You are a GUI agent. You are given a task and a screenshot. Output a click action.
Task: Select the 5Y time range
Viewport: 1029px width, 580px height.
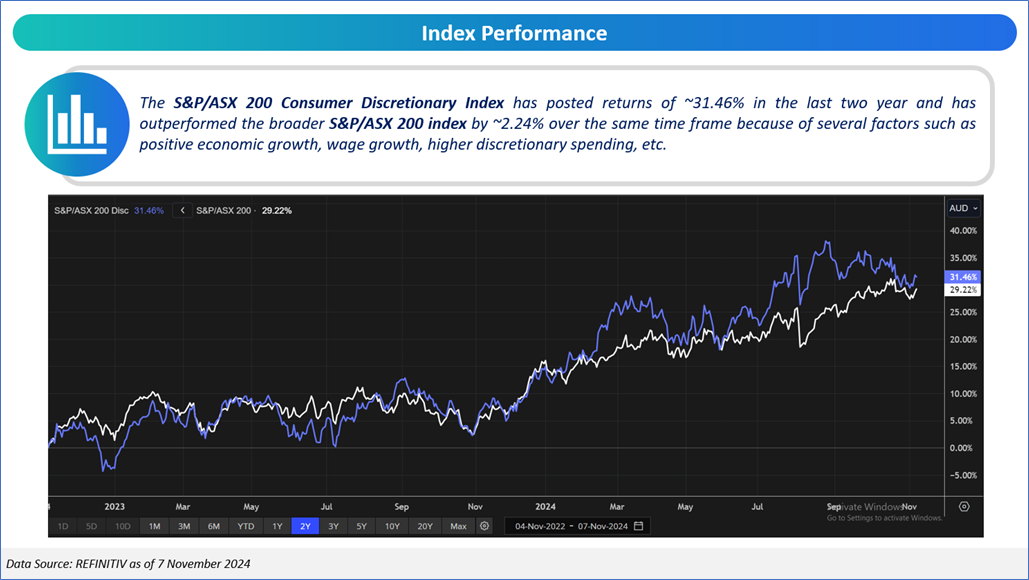362,526
